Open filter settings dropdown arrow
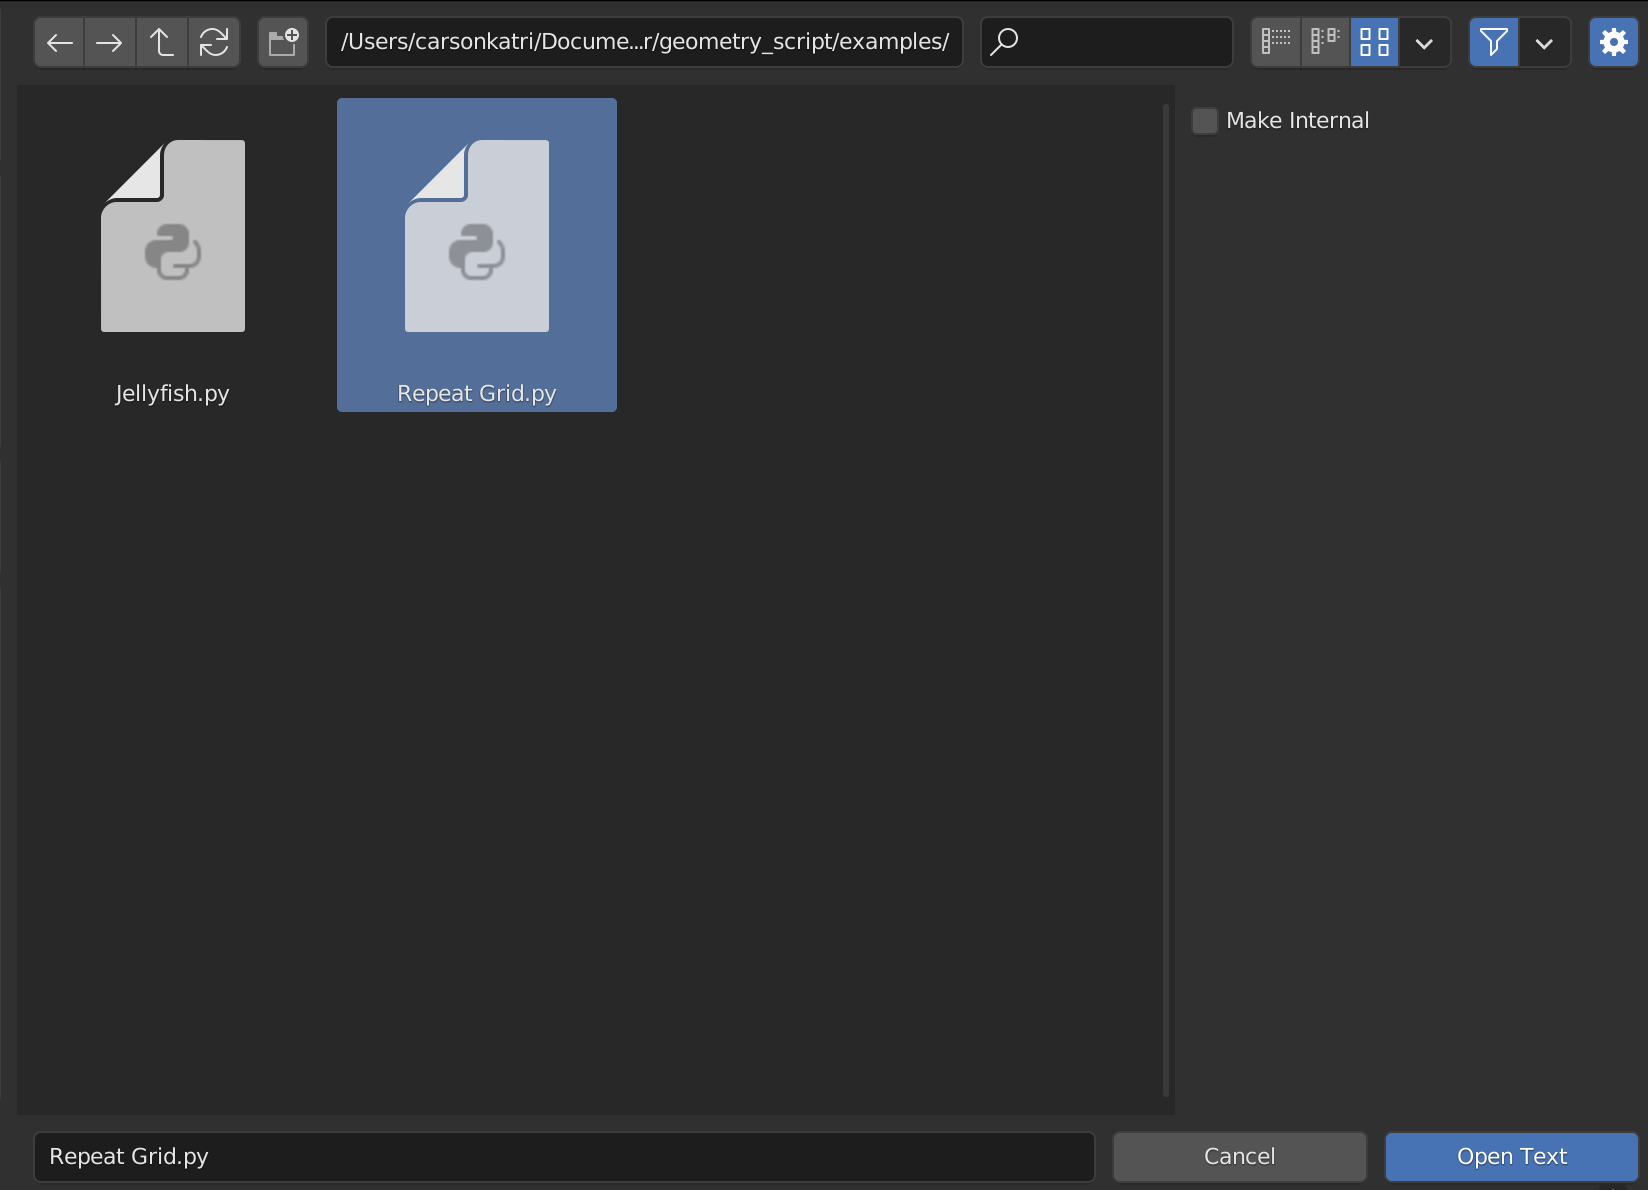This screenshot has width=1648, height=1190. (1544, 43)
